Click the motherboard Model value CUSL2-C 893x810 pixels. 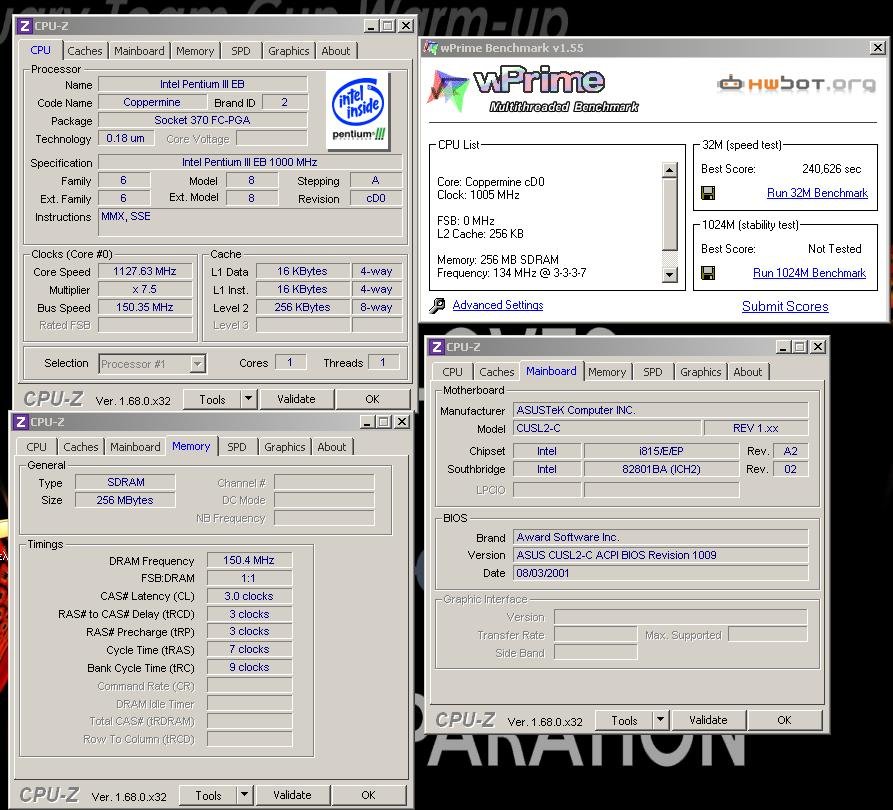(607, 428)
